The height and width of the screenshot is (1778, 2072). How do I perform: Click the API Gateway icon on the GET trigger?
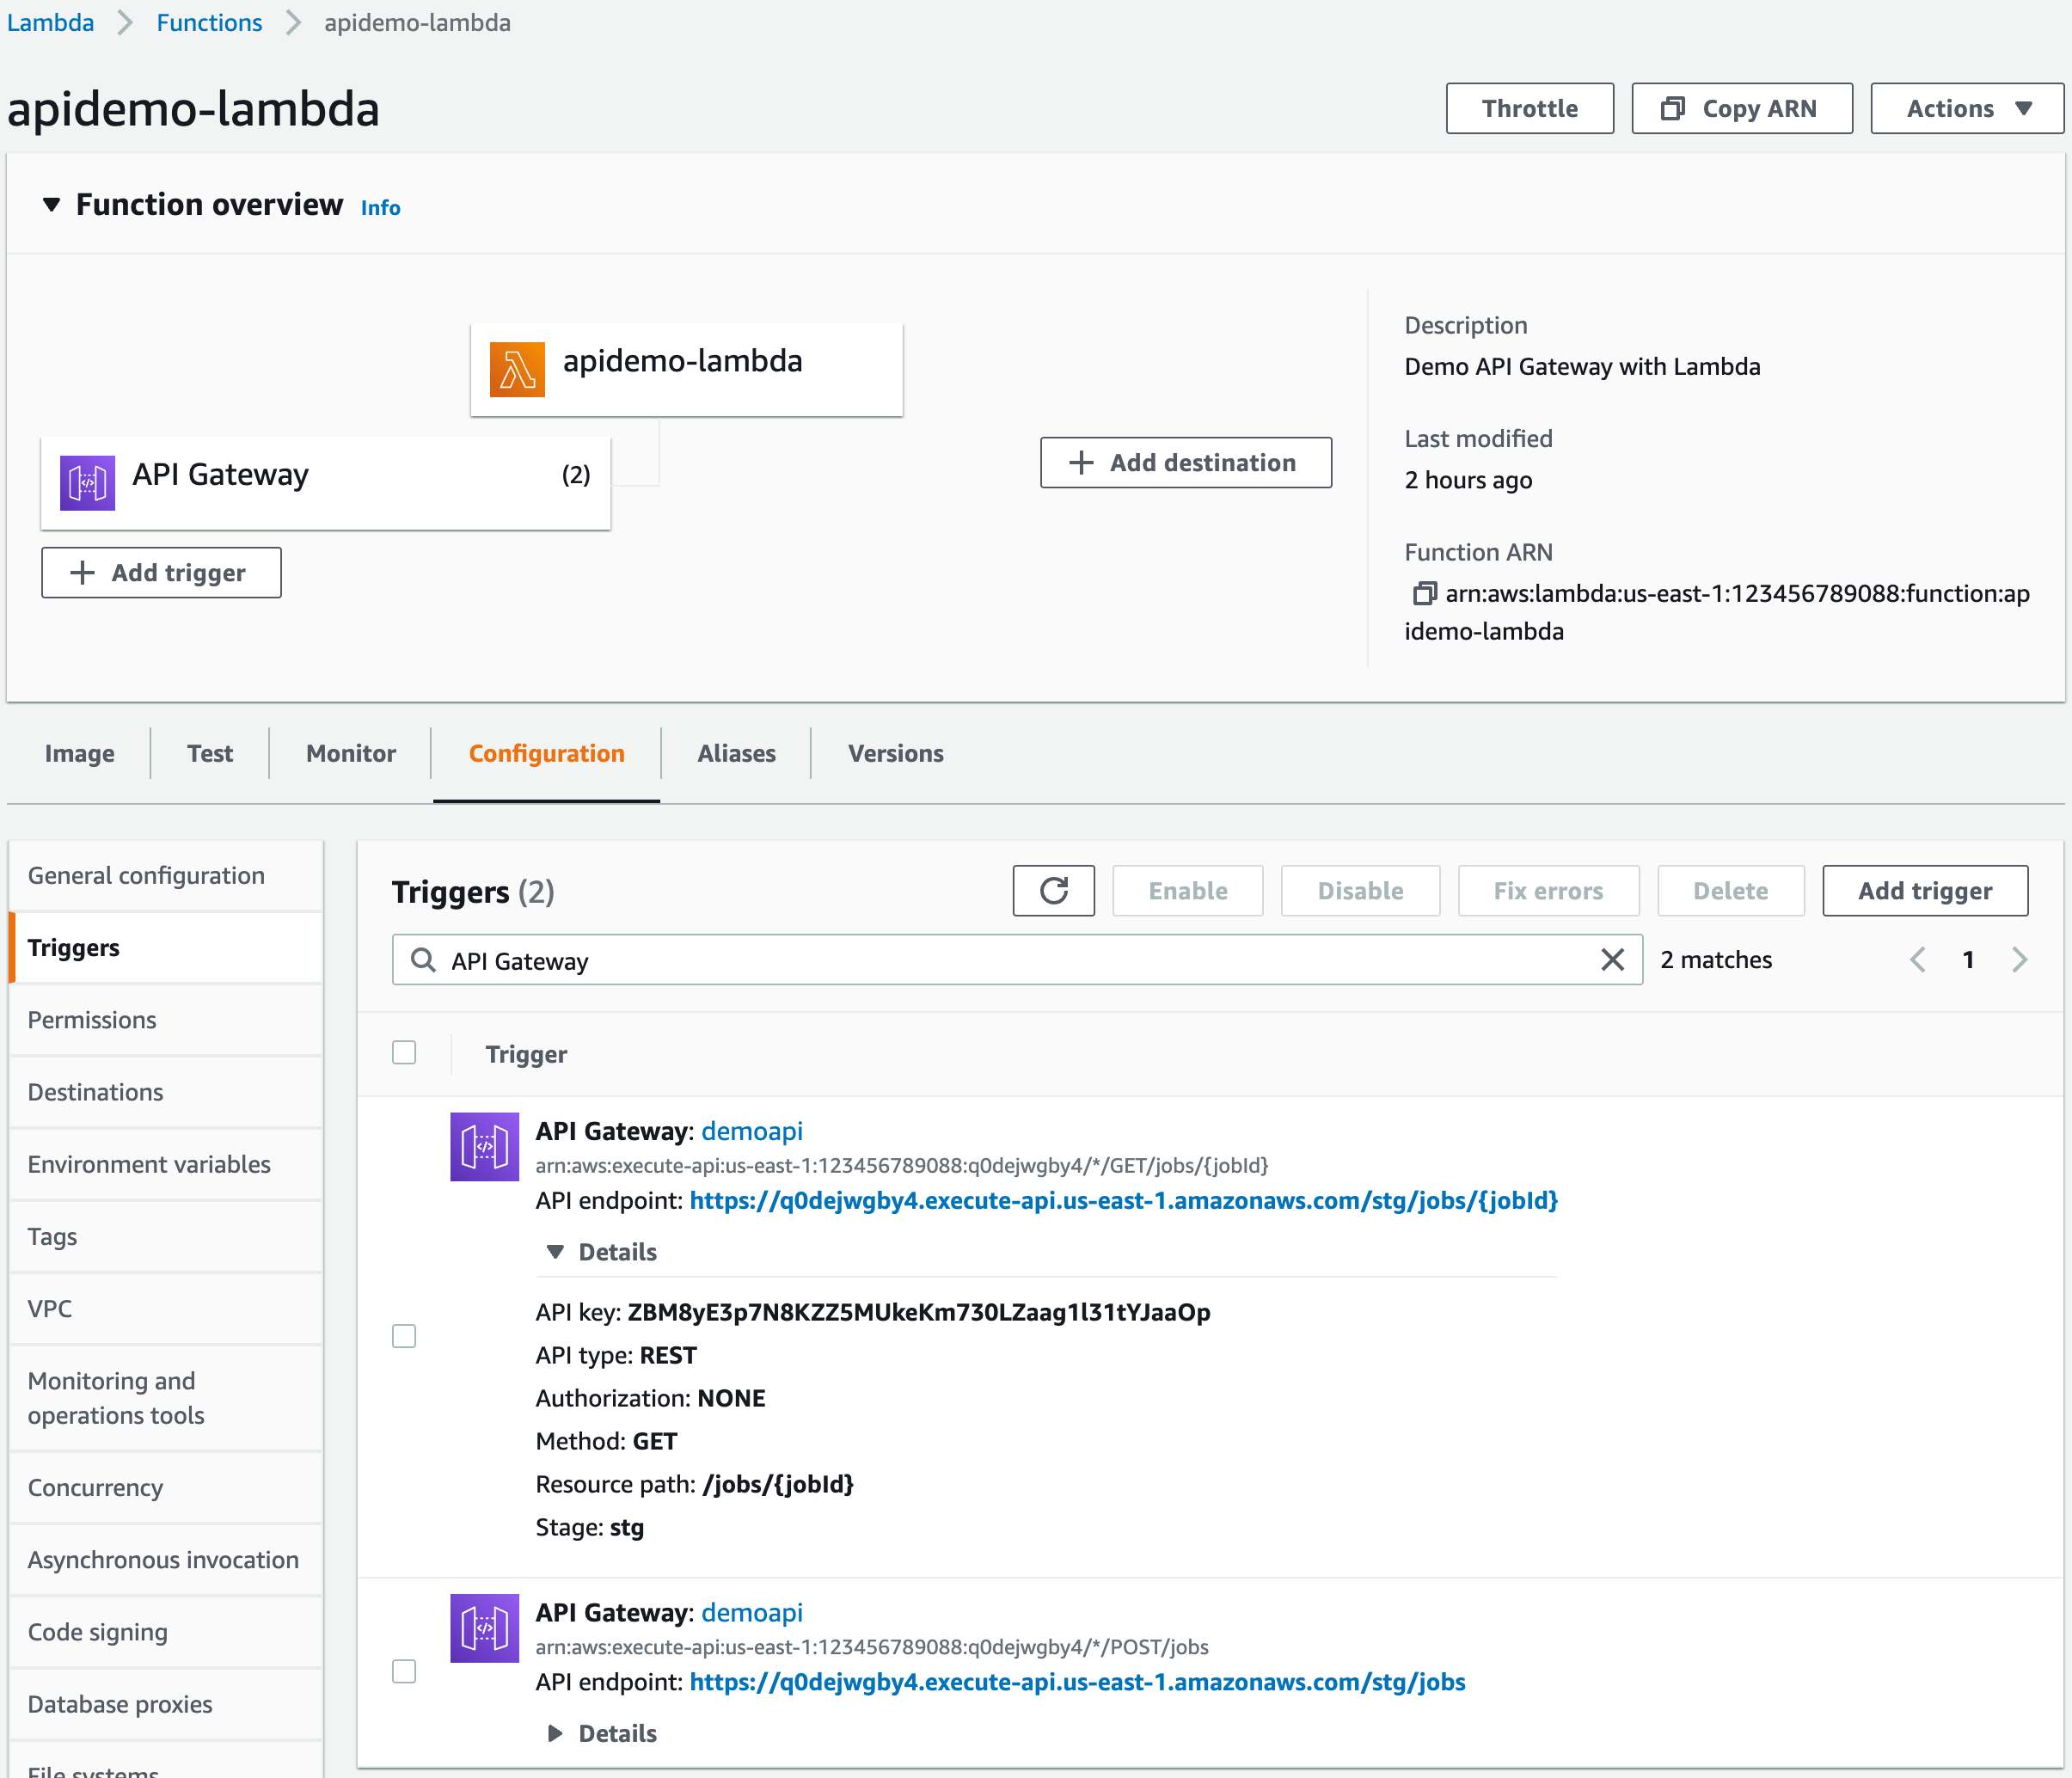[484, 1146]
